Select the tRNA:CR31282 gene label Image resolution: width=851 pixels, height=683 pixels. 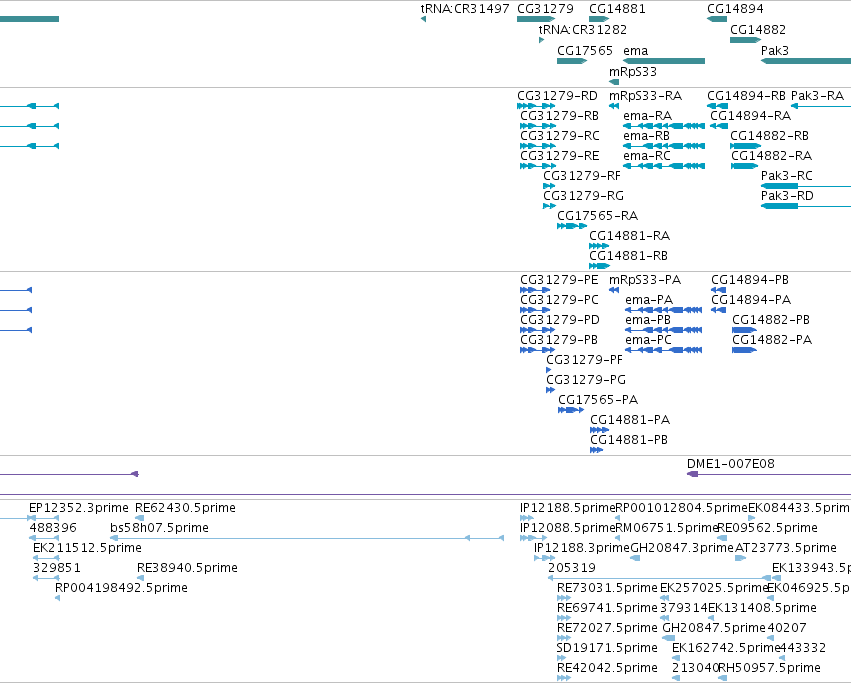click(583, 29)
